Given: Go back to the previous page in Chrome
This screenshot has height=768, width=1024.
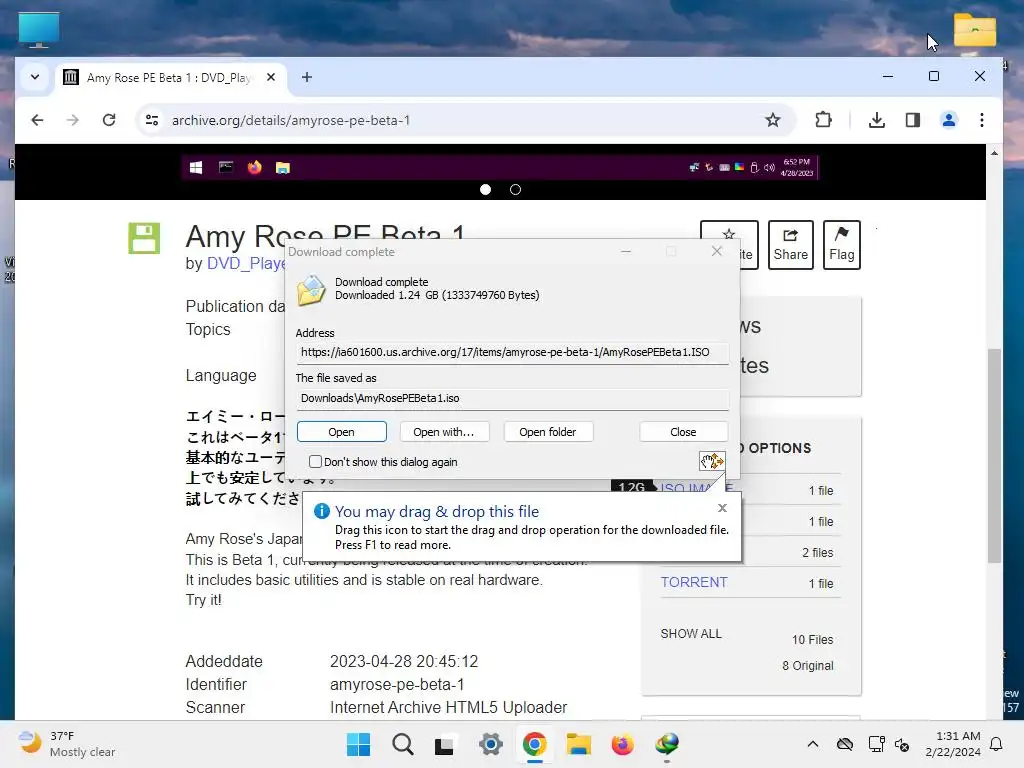Looking at the screenshot, I should point(37,120).
